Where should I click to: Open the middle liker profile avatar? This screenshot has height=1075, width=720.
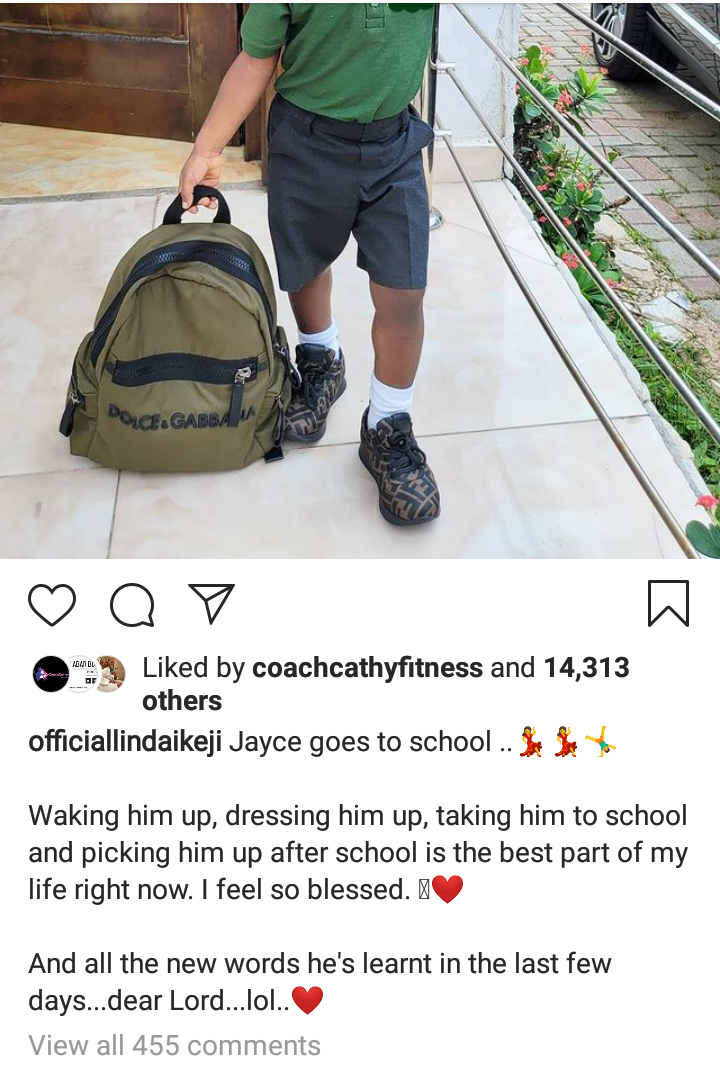point(80,674)
